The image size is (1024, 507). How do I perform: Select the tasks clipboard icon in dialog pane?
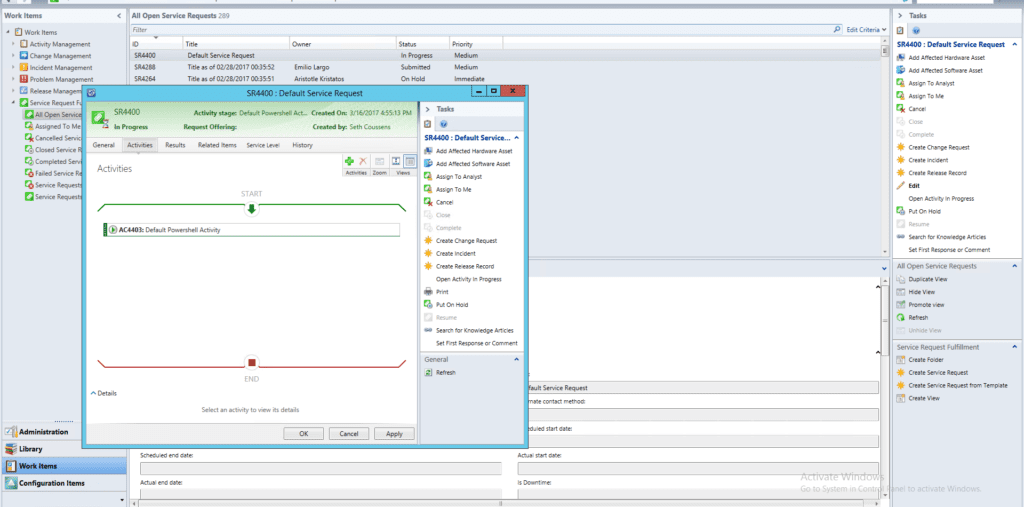pyautogui.click(x=428, y=124)
